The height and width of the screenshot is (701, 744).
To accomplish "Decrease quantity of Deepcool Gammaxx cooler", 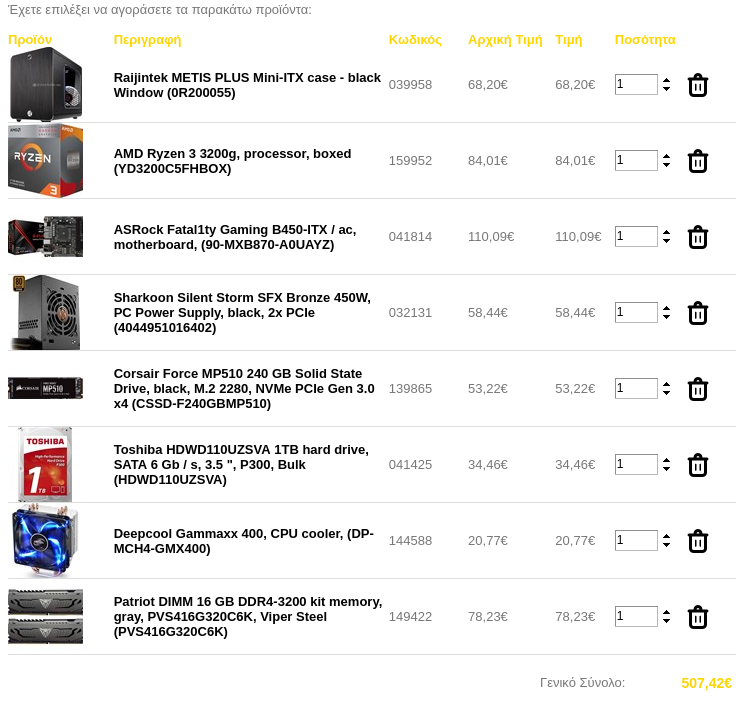I will pyautogui.click(x=666, y=544).
